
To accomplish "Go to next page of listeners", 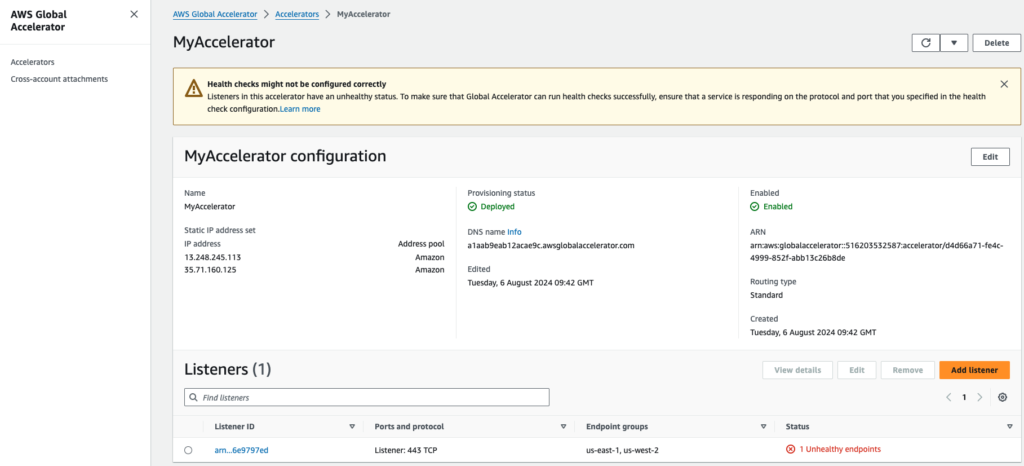I will (x=979, y=397).
